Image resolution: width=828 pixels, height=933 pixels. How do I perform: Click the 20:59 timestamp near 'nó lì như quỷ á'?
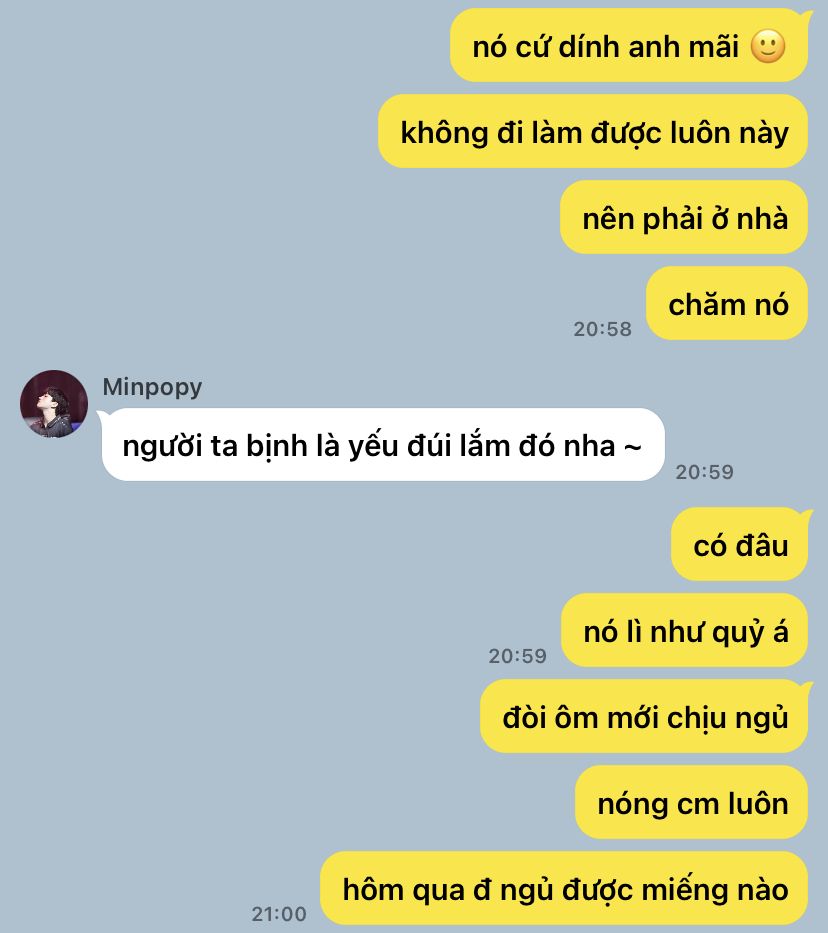tap(518, 656)
